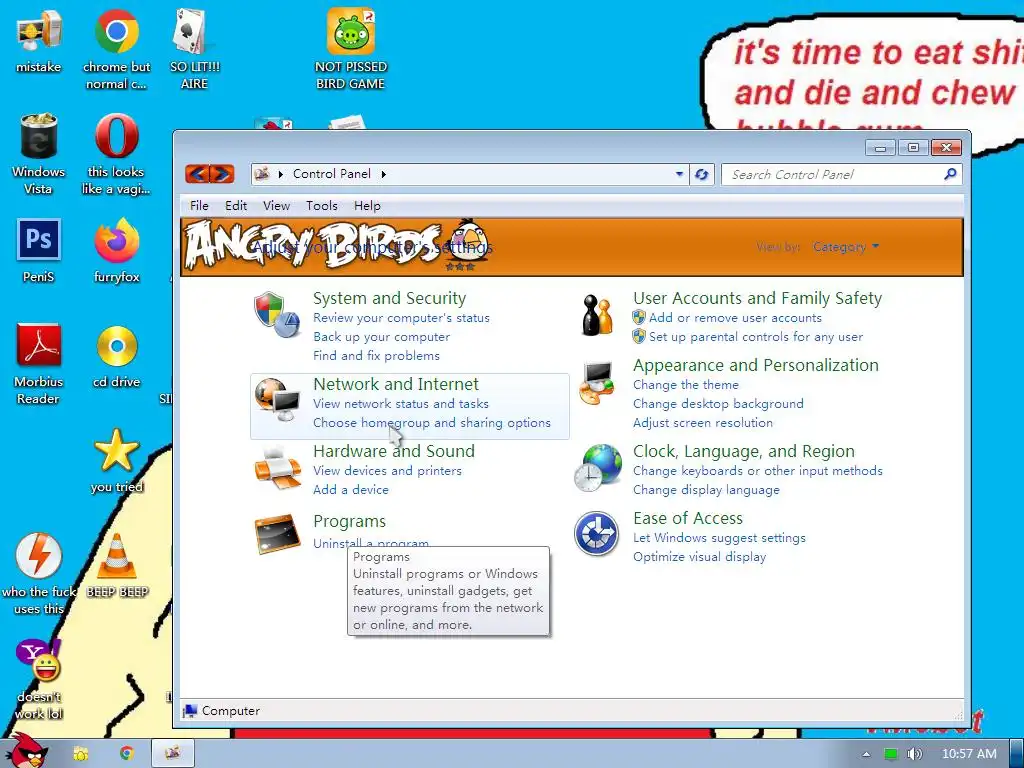Image resolution: width=1024 pixels, height=768 pixels.
Task: Click the volume speaker tray icon
Action: 914,754
